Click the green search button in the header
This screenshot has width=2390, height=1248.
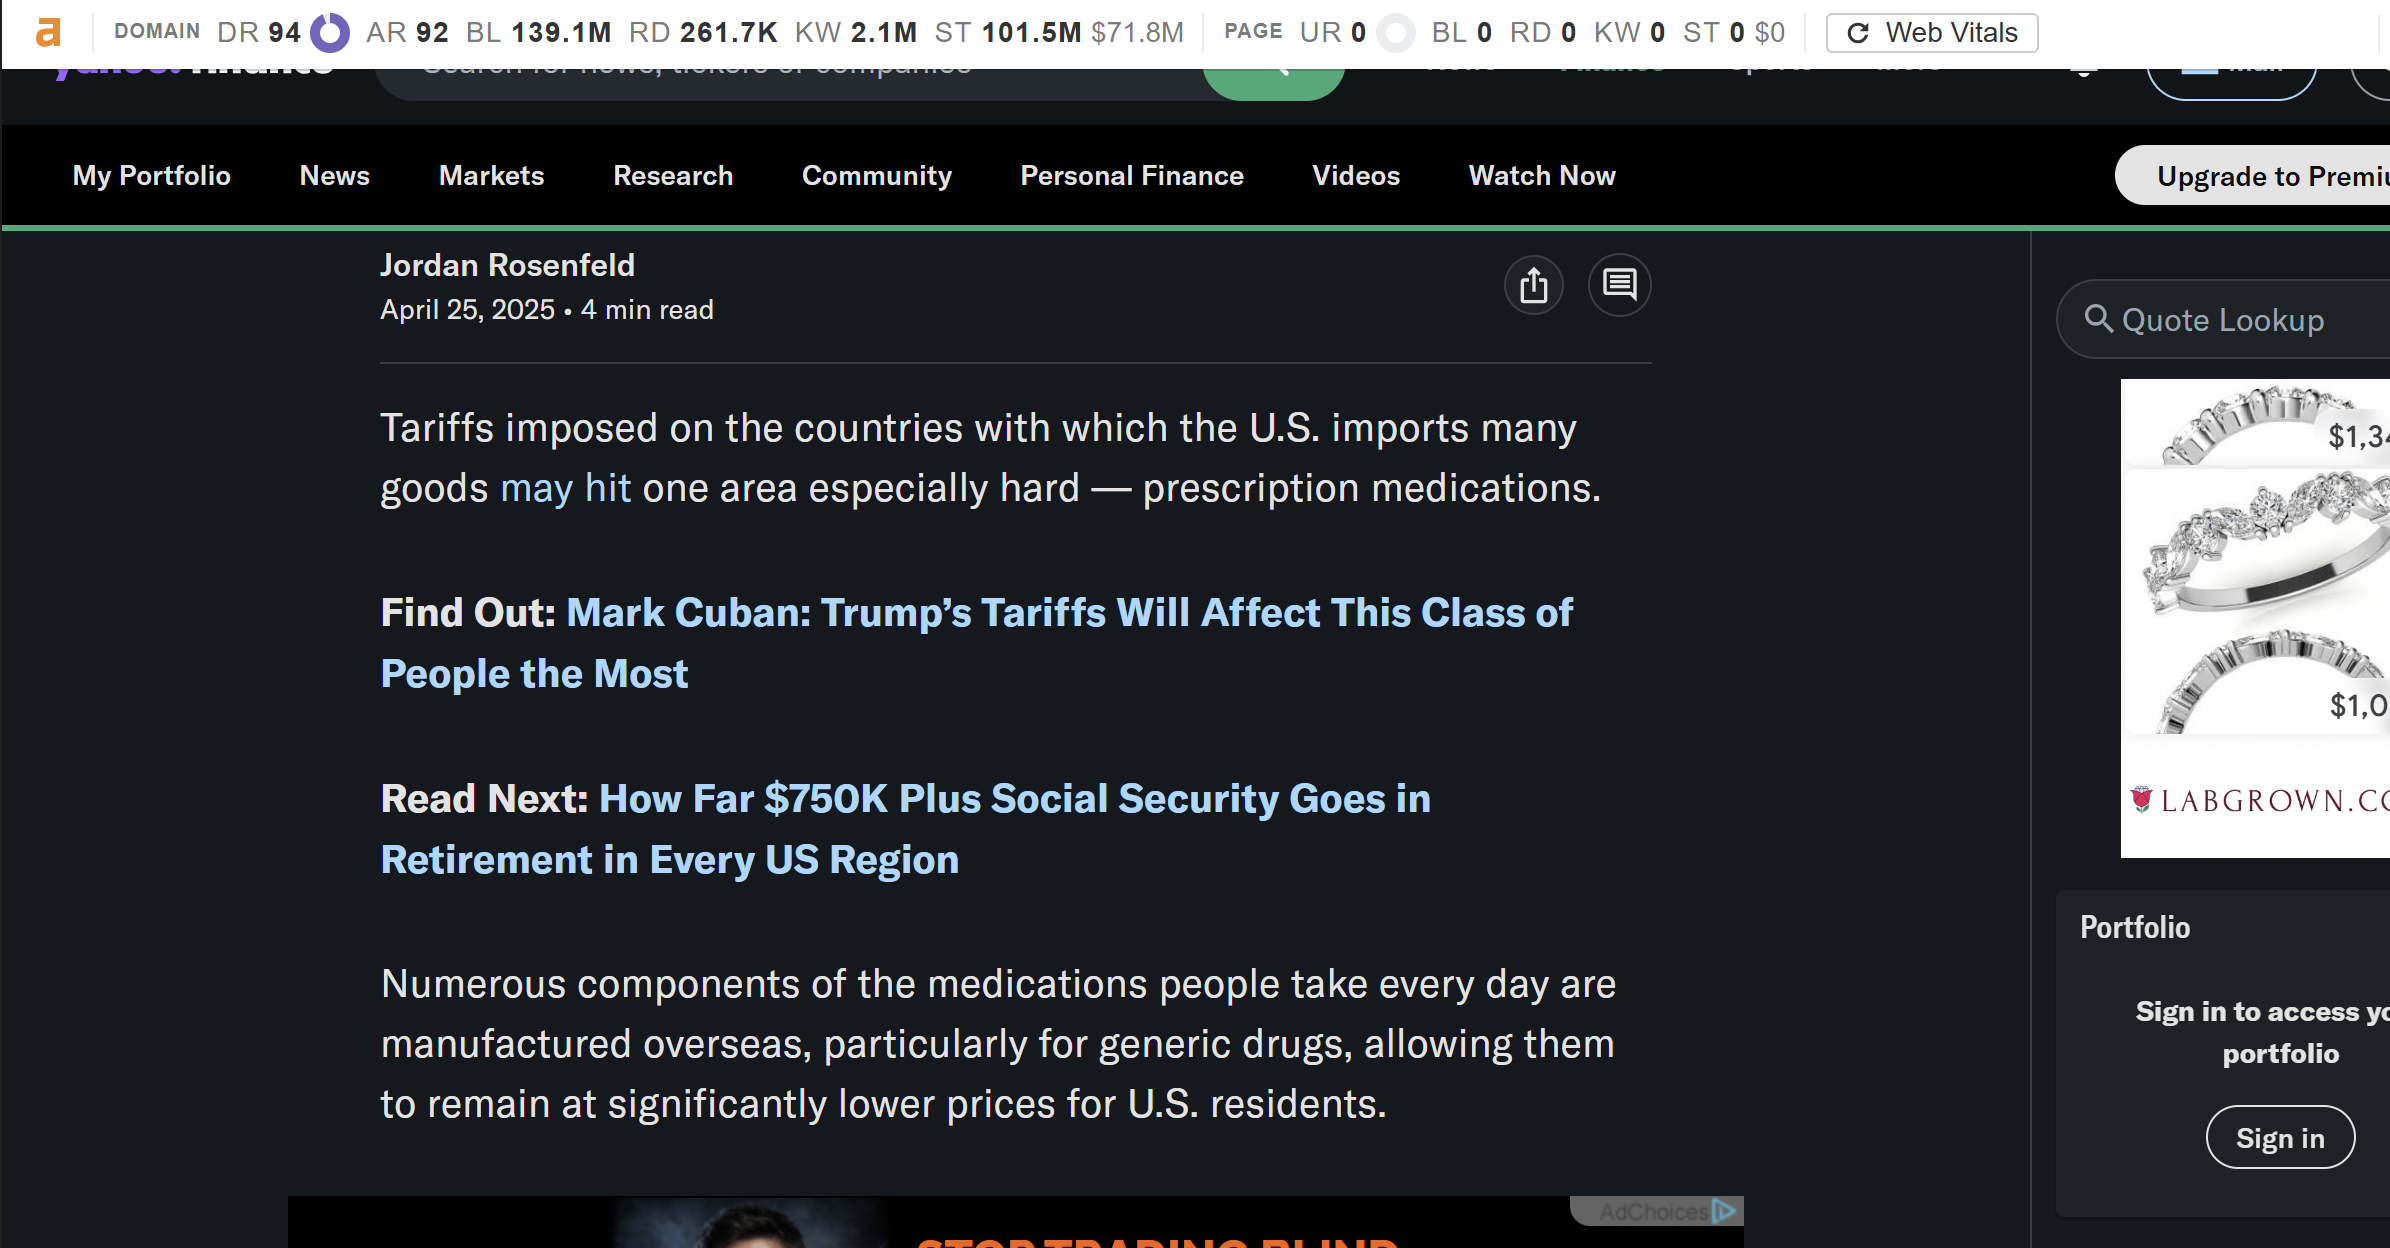point(1274,70)
